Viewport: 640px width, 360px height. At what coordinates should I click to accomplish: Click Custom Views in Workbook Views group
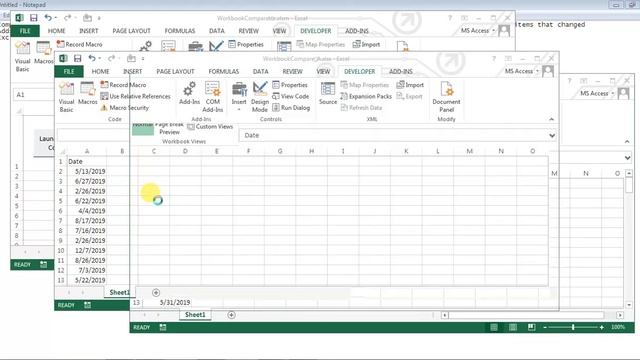click(x=210, y=127)
